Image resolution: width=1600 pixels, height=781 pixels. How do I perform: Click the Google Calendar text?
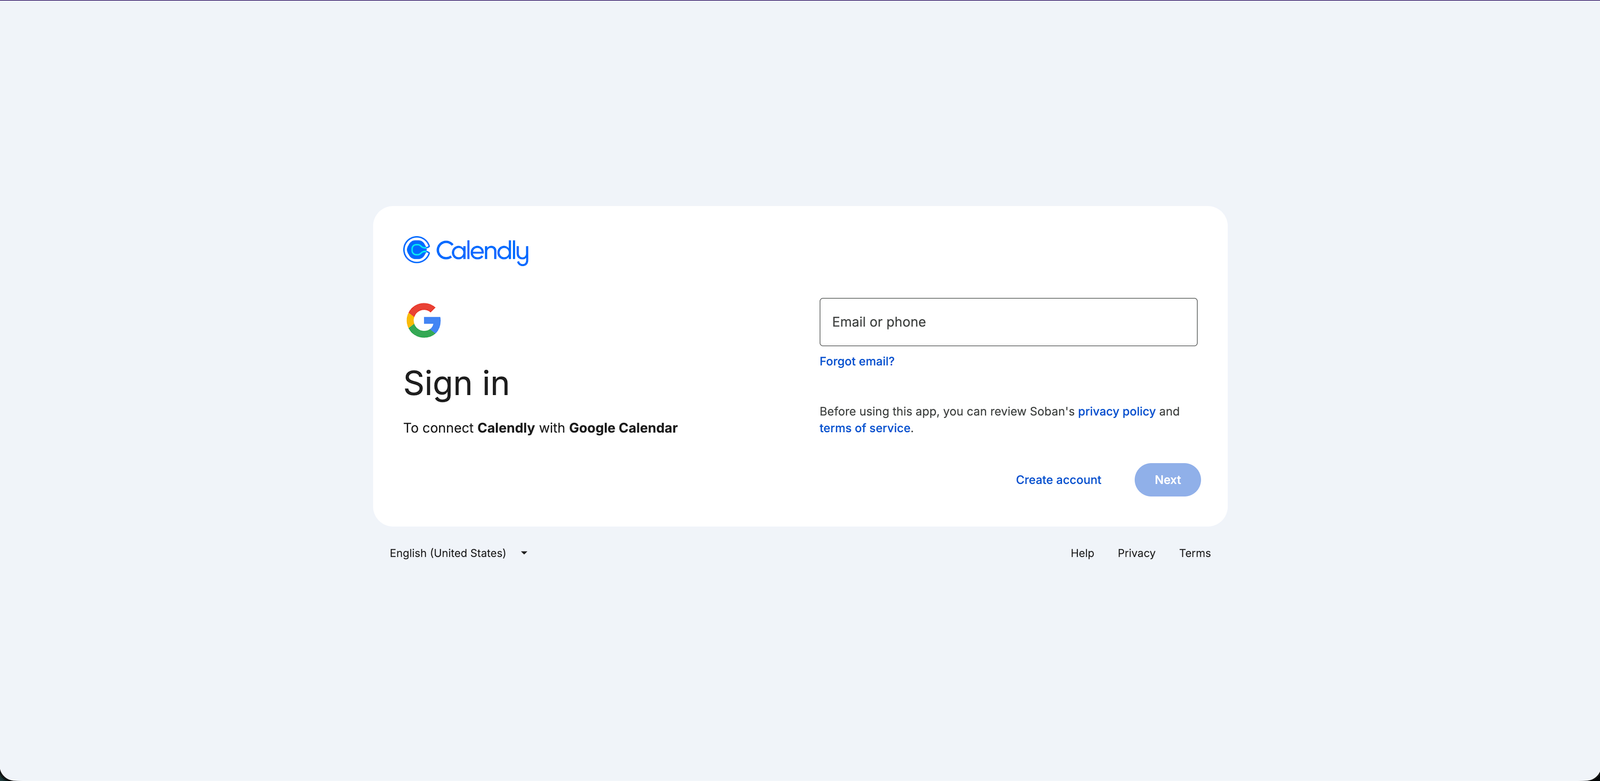[x=622, y=427]
